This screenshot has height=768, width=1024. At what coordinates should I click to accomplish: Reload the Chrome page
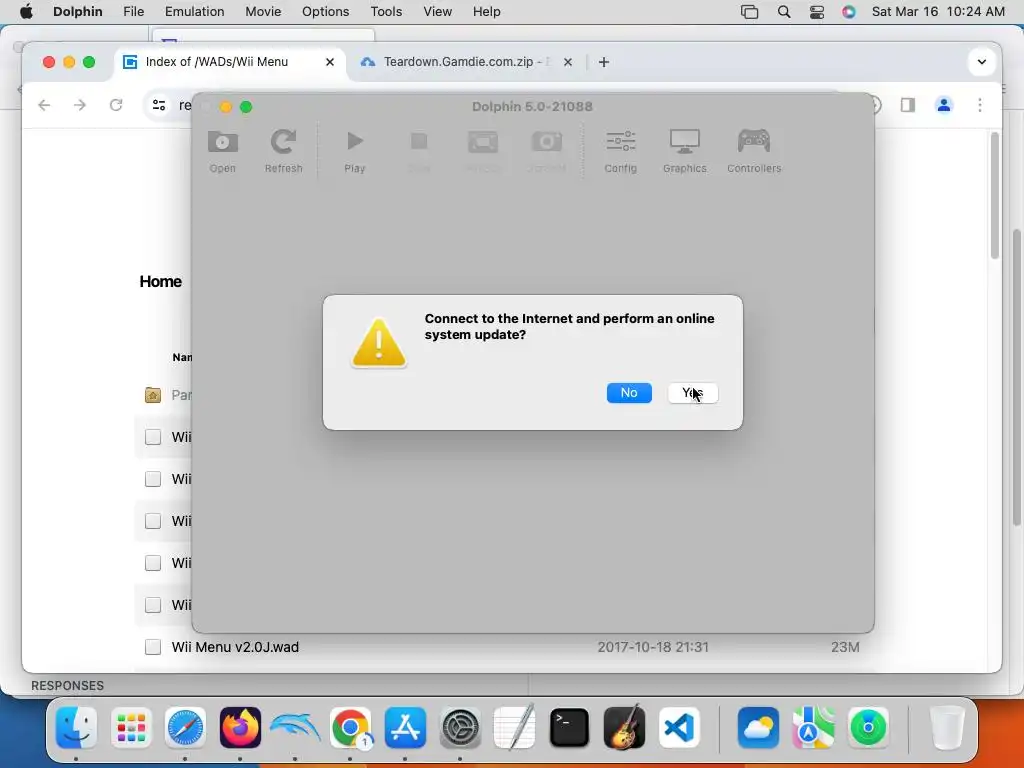[x=116, y=105]
